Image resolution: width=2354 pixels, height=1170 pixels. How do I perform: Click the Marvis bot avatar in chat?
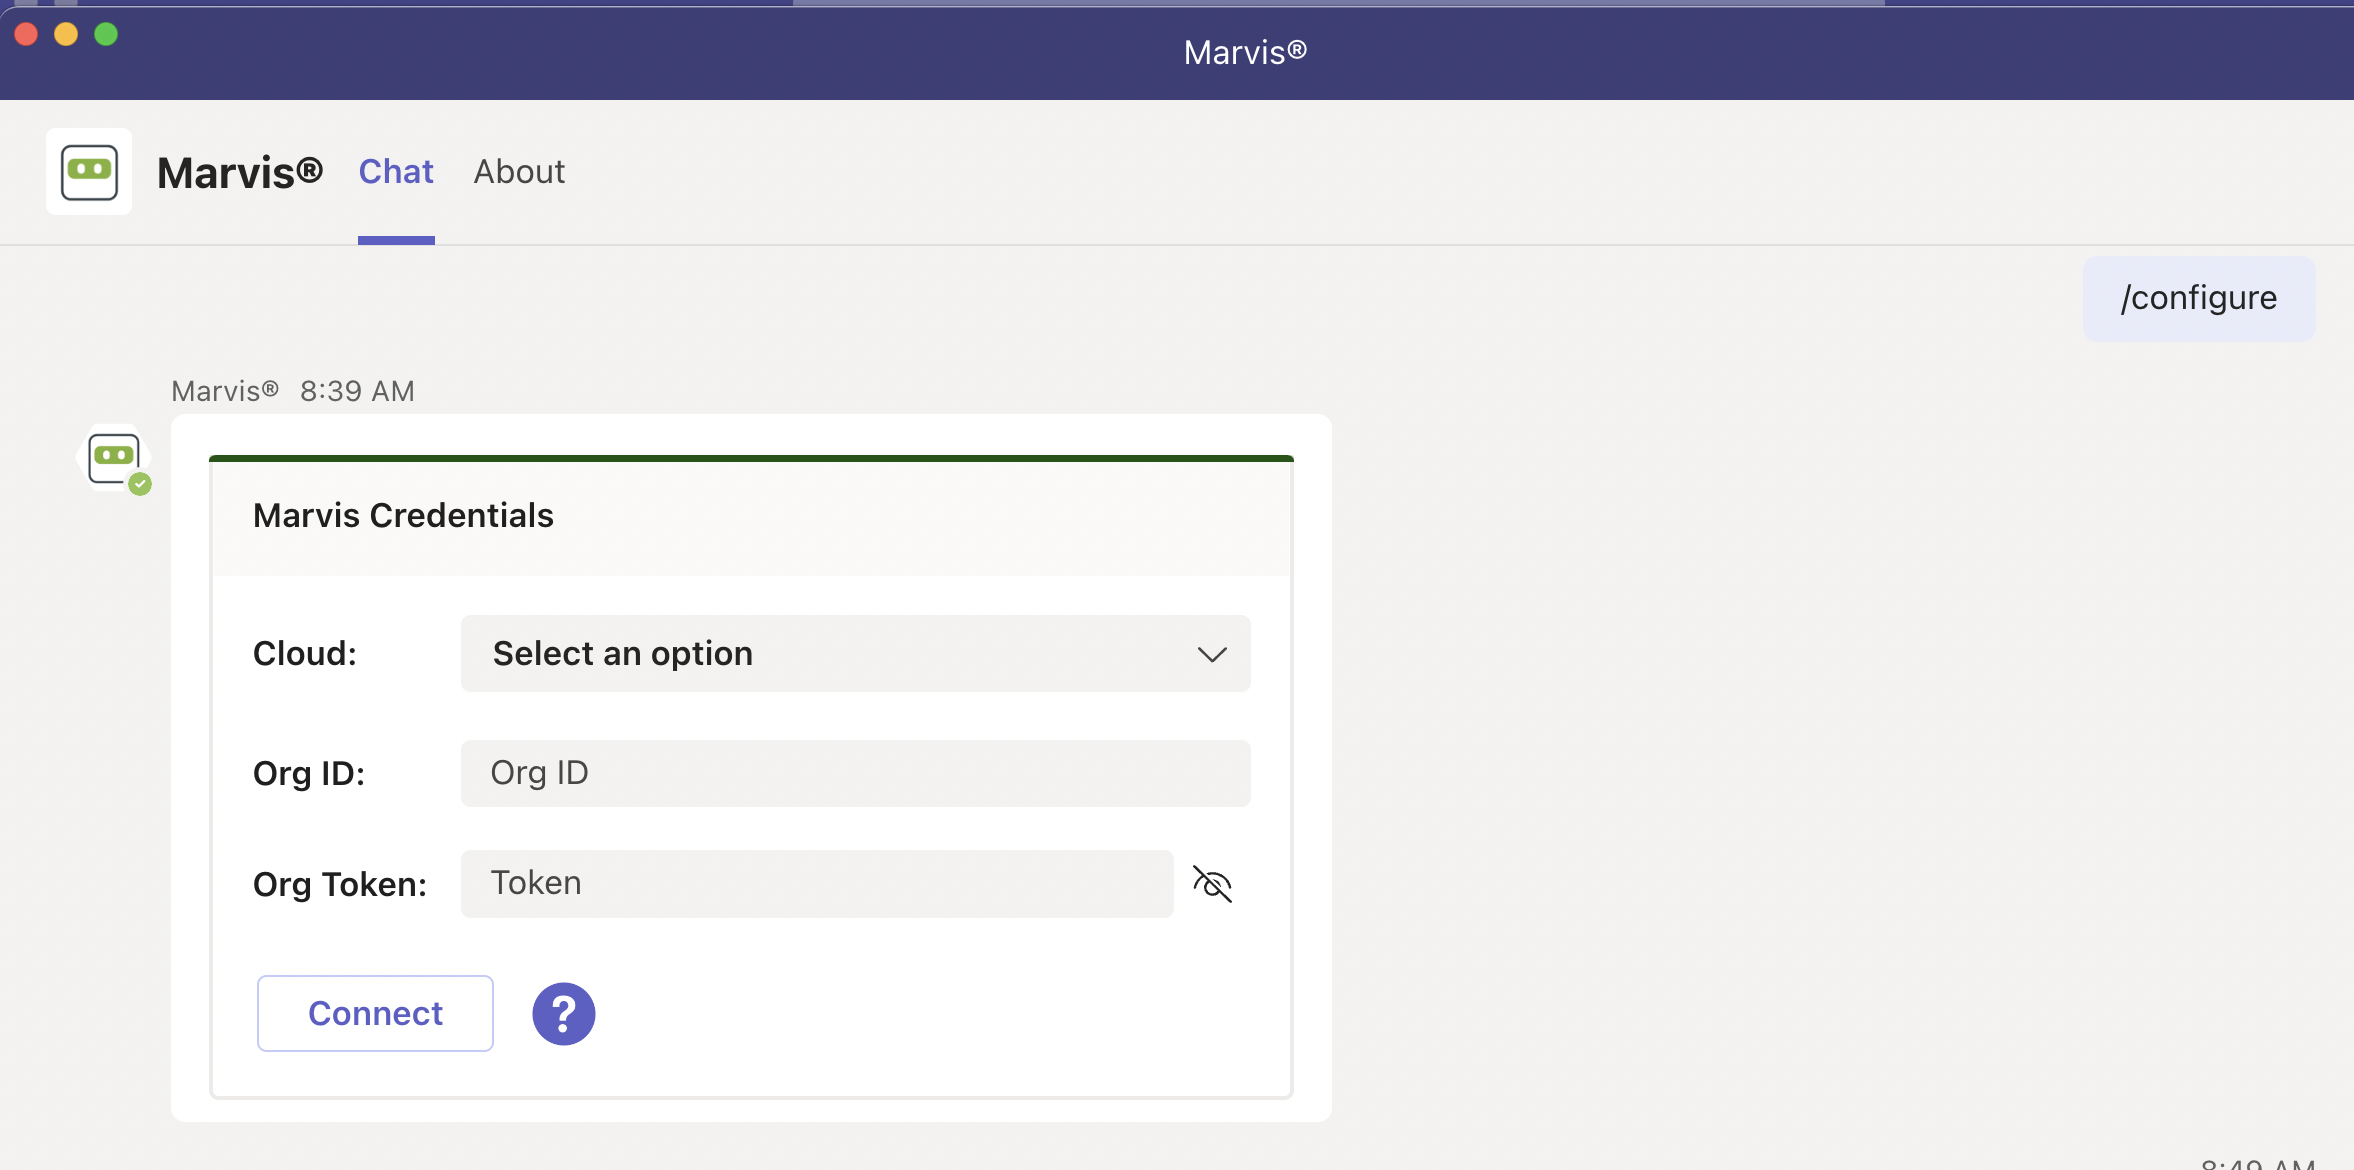point(113,457)
